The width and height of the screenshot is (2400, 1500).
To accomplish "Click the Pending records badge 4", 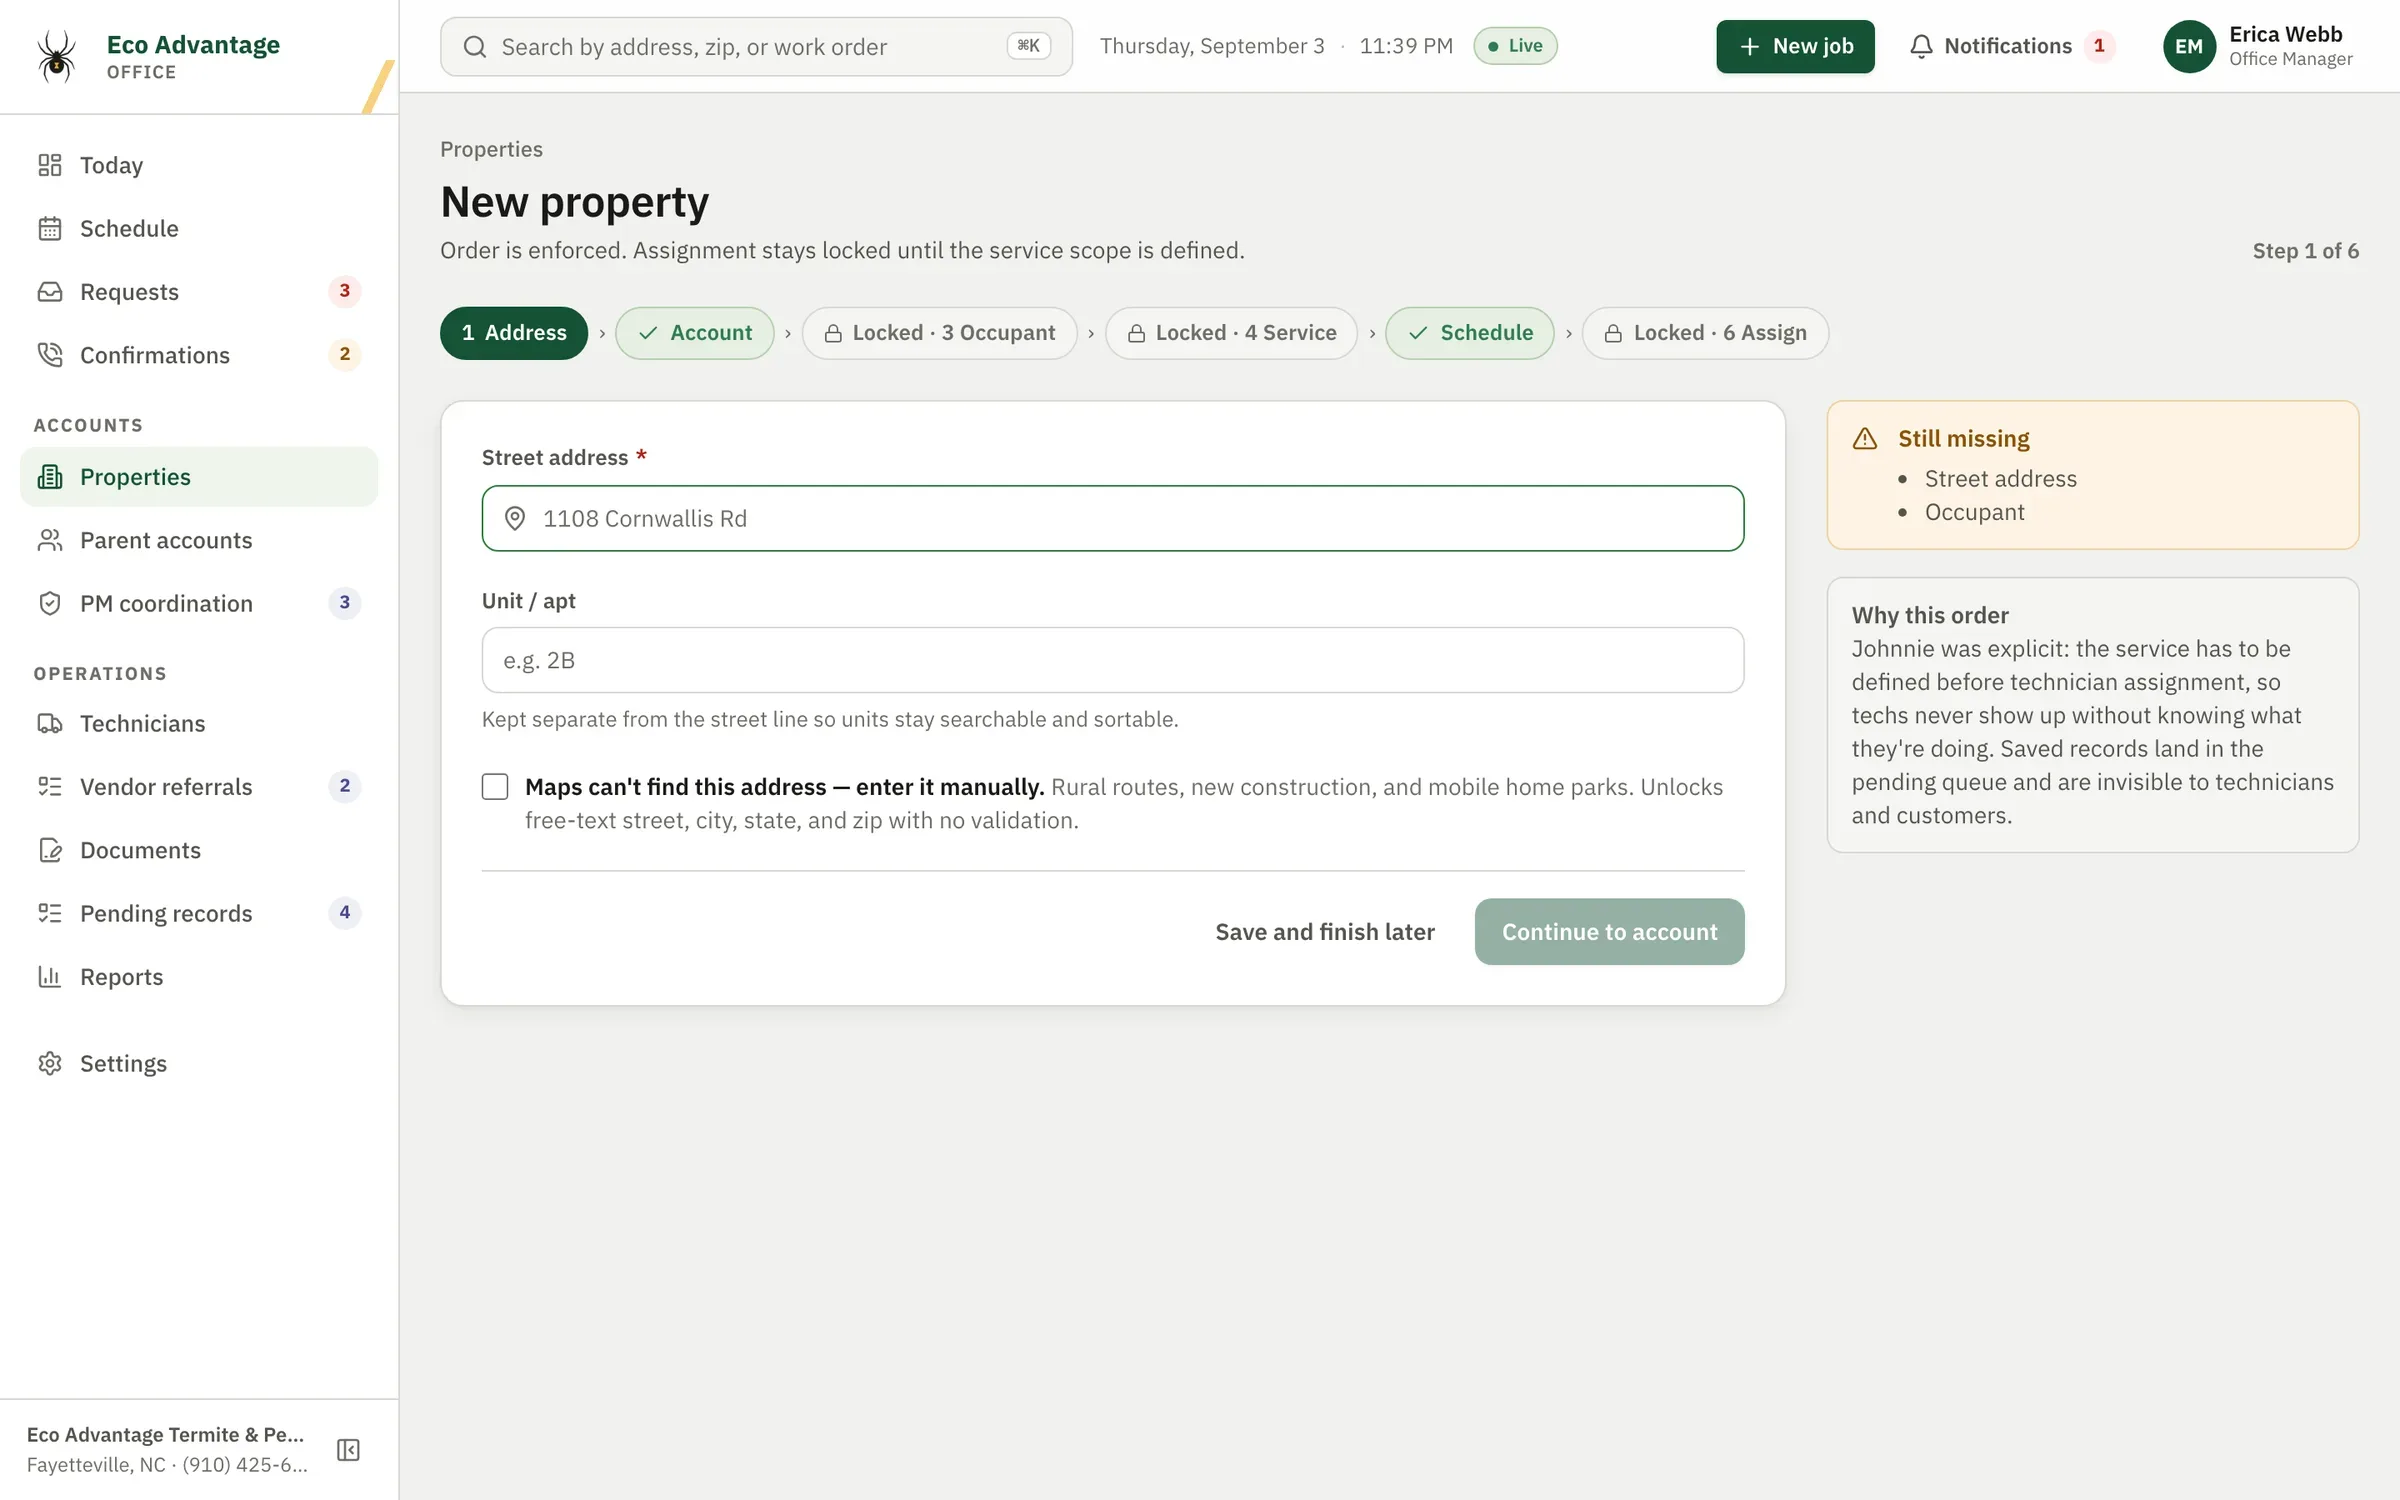I will click(x=344, y=912).
